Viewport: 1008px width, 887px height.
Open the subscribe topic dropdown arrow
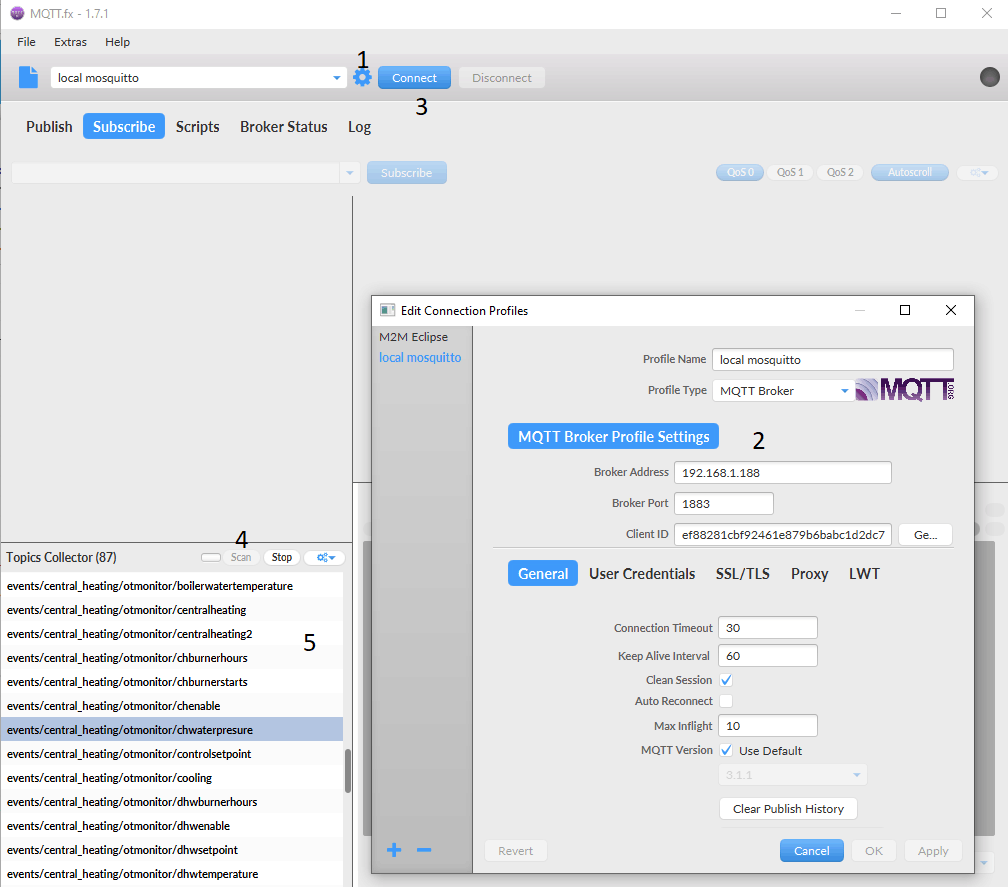pos(349,173)
